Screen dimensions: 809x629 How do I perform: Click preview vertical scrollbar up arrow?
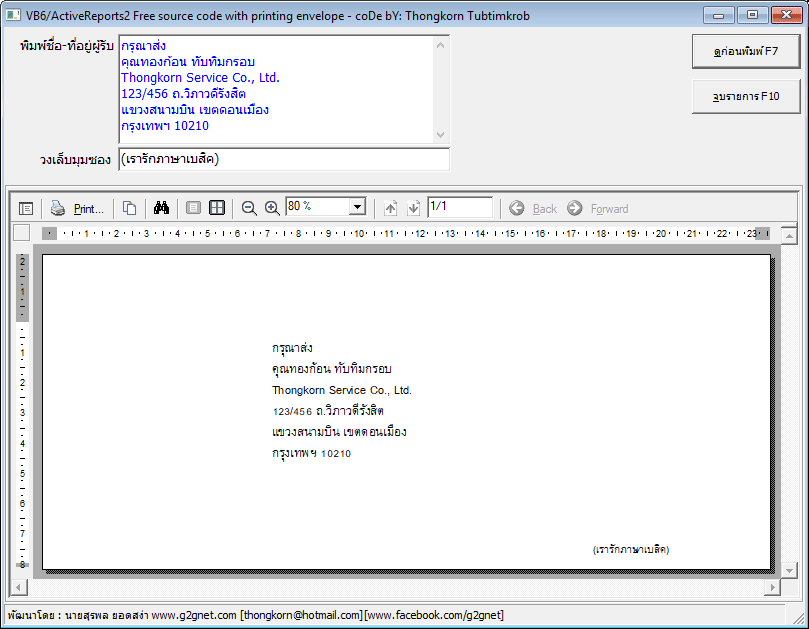point(789,236)
